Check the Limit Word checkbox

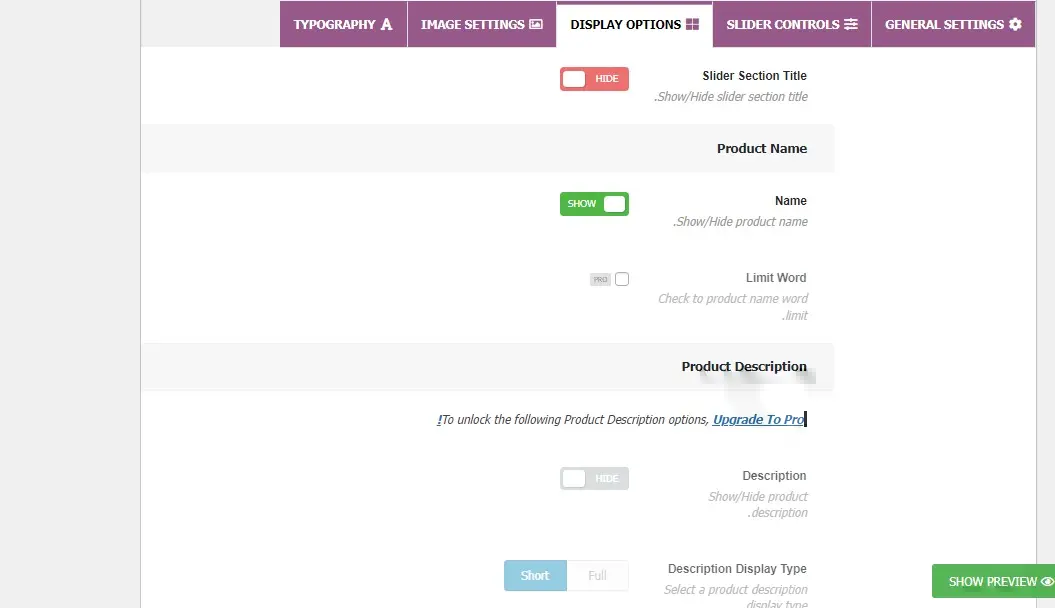pos(622,280)
